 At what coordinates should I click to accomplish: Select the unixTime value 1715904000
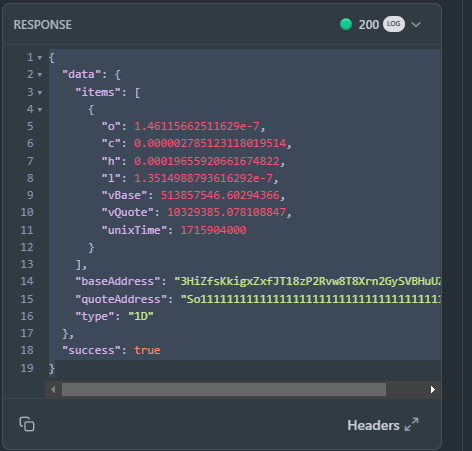pyautogui.click(x=213, y=230)
